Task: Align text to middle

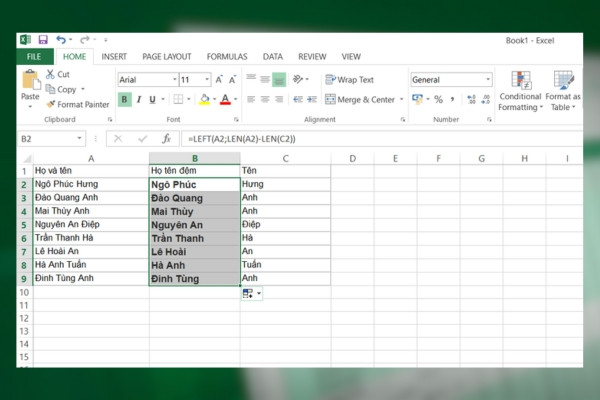Action: click(265, 79)
